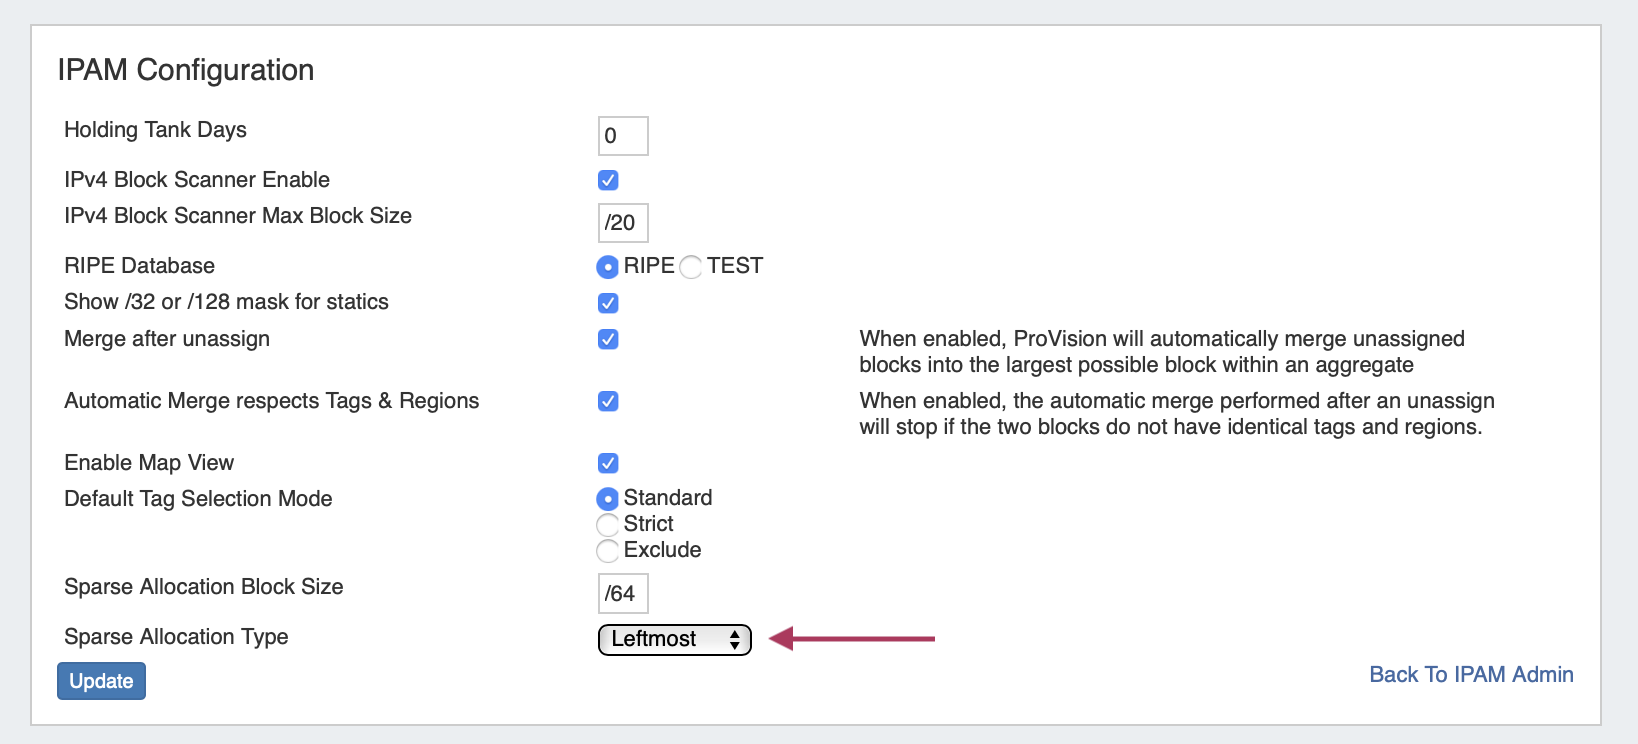Screen dimensions: 1638x744
Task: Disable the Merge after unassign checkbox
Action: coord(608,339)
